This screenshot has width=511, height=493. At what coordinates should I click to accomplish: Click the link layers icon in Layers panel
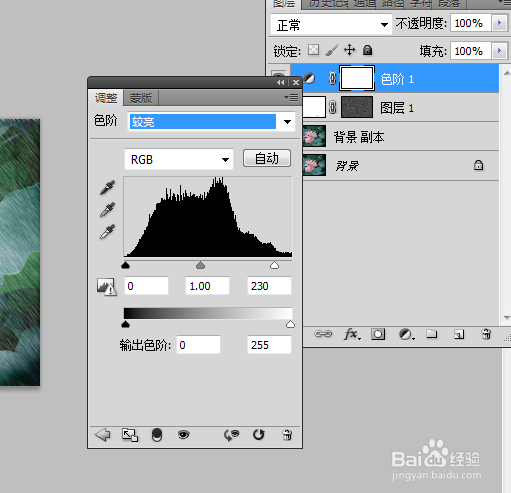323,334
